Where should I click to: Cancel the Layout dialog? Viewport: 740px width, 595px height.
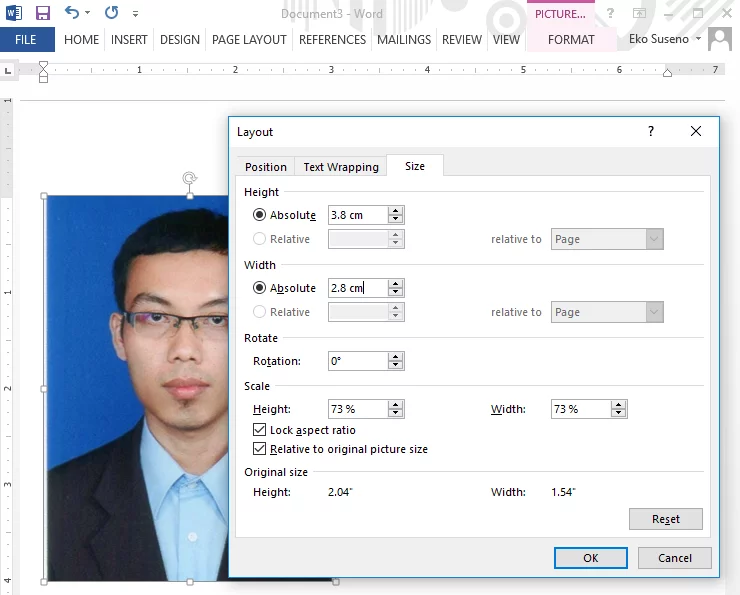(x=674, y=558)
